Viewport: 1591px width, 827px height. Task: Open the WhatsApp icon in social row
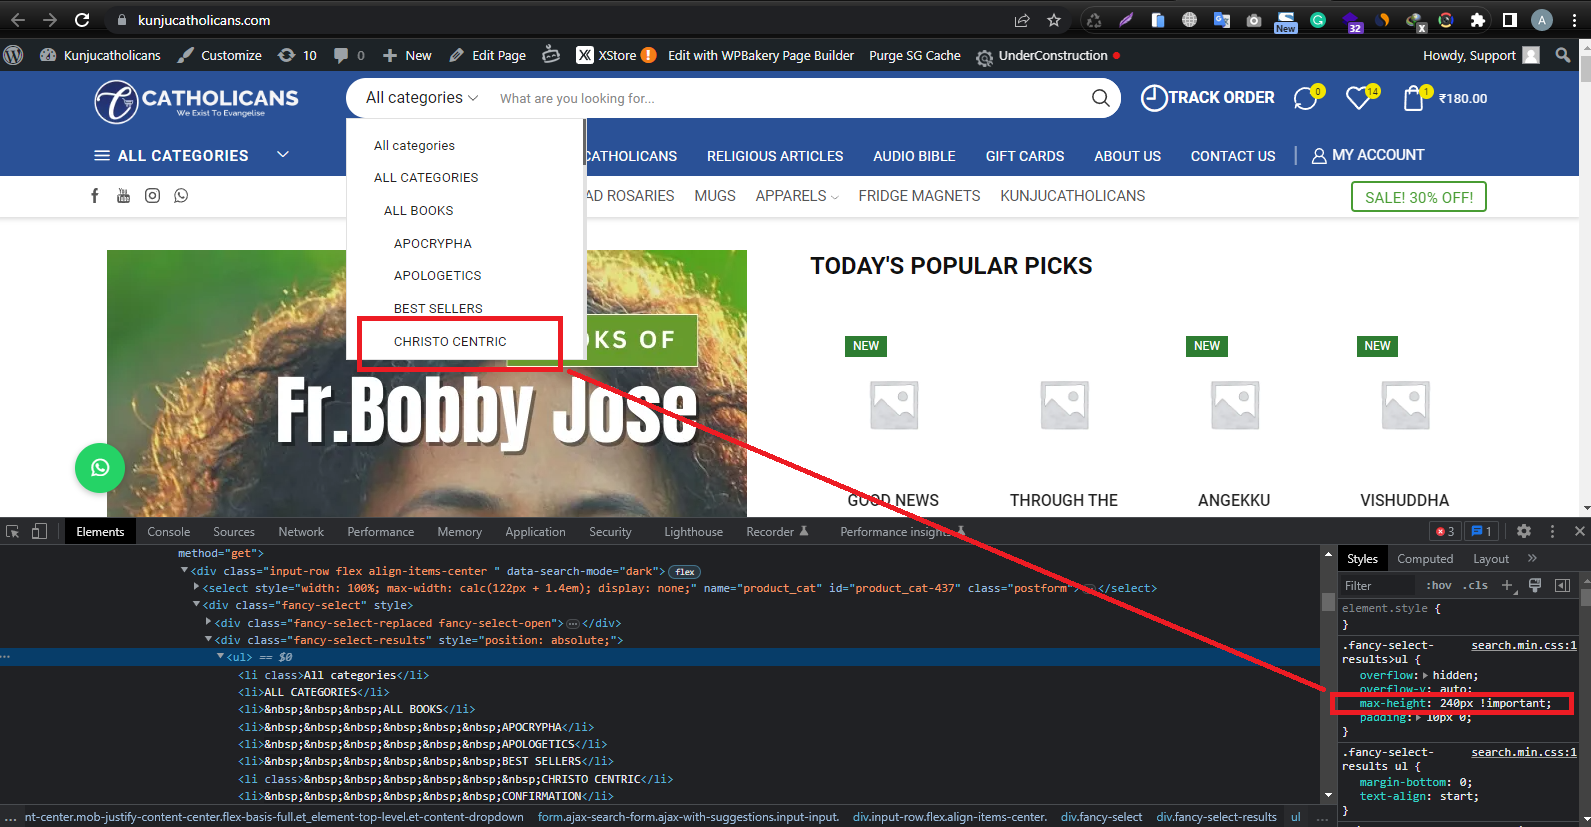[181, 196]
